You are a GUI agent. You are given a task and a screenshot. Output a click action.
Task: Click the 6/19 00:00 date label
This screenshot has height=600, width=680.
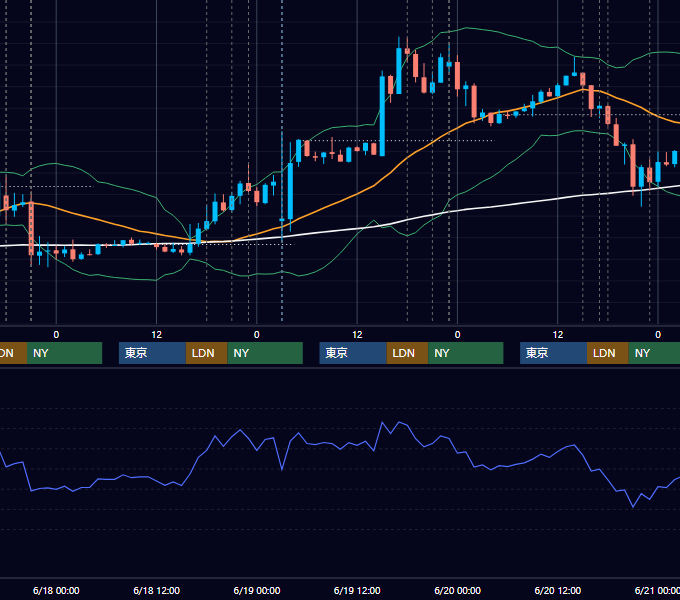point(257,590)
